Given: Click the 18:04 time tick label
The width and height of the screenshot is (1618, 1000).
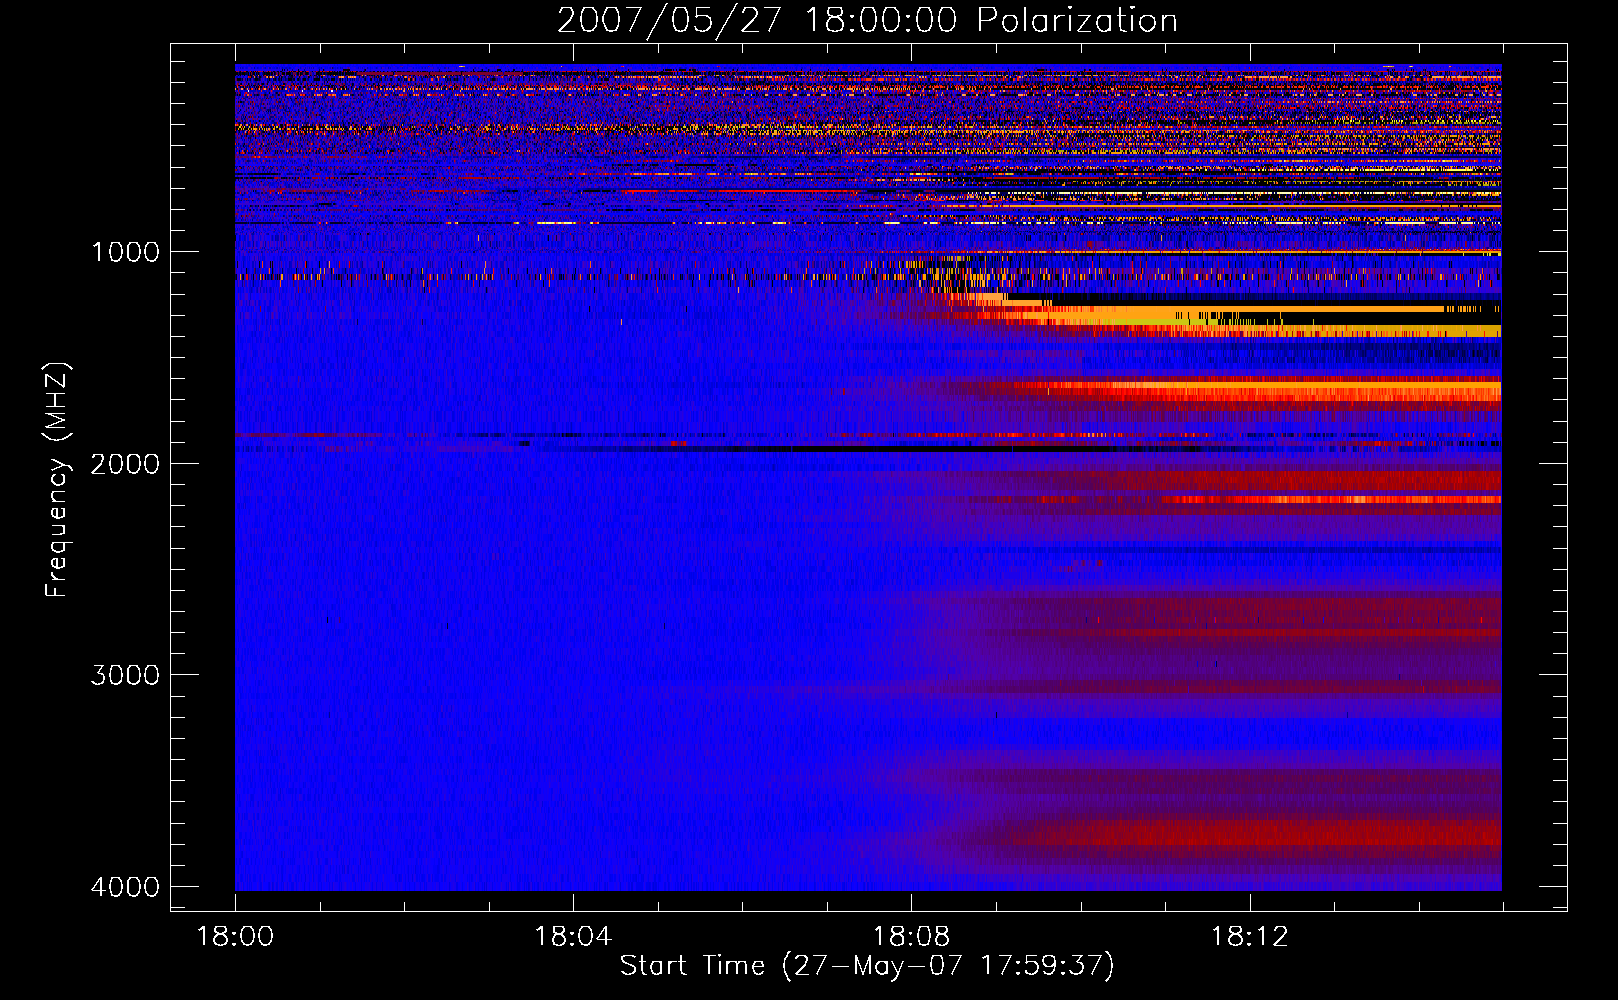Looking at the screenshot, I should point(573,937).
